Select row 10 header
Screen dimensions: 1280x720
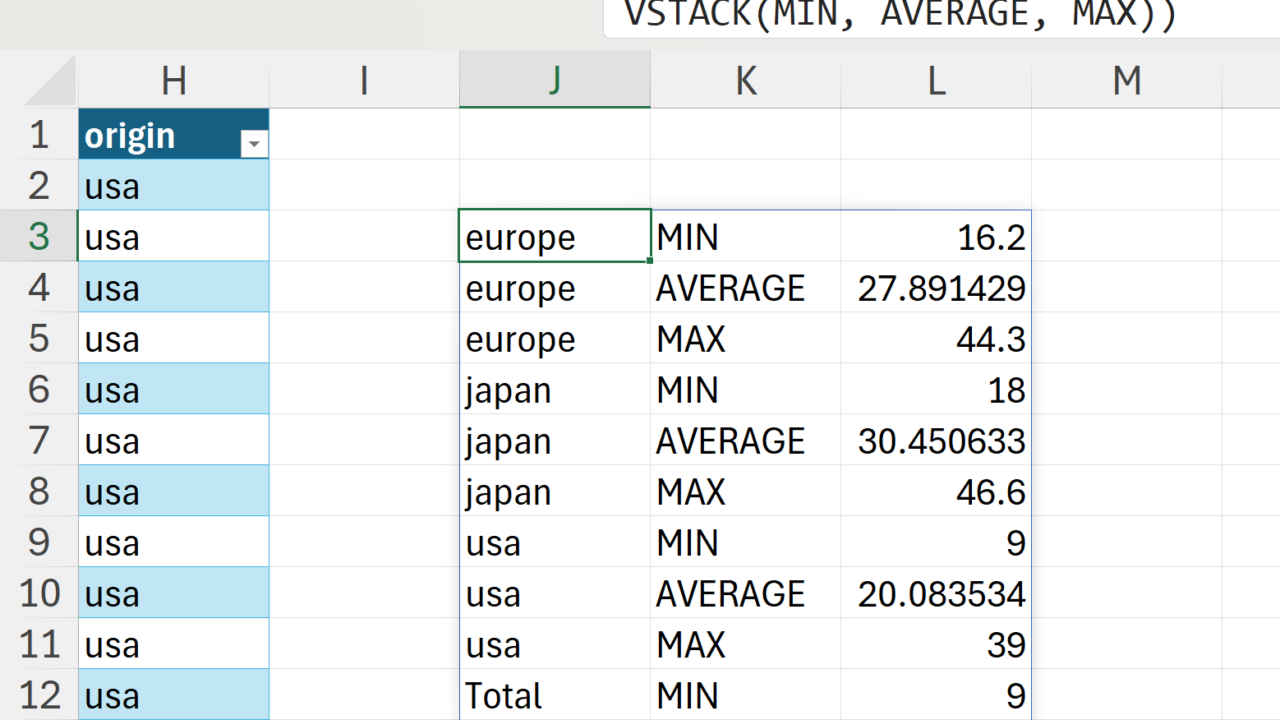pyautogui.click(x=38, y=594)
